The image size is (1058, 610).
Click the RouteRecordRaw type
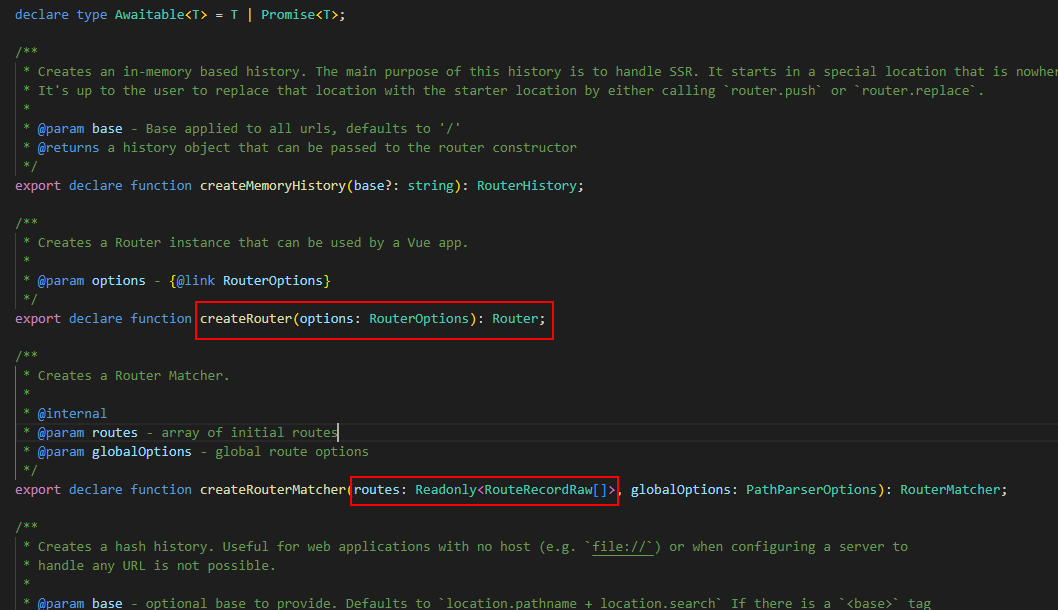pos(538,490)
